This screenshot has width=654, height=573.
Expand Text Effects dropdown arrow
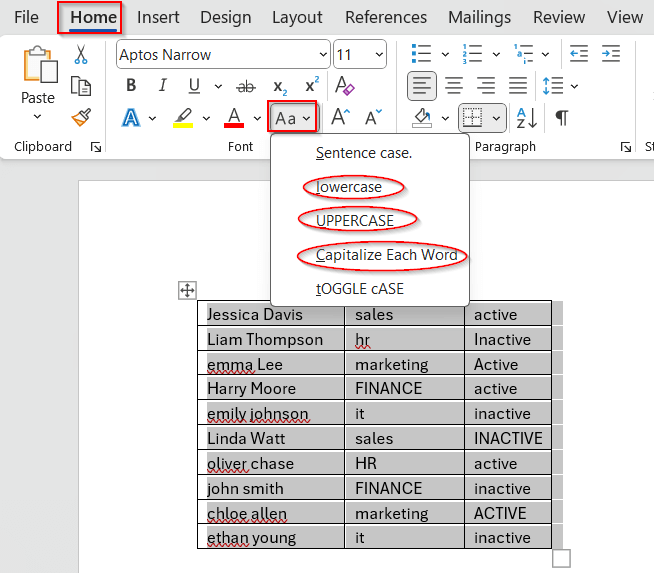(152, 118)
